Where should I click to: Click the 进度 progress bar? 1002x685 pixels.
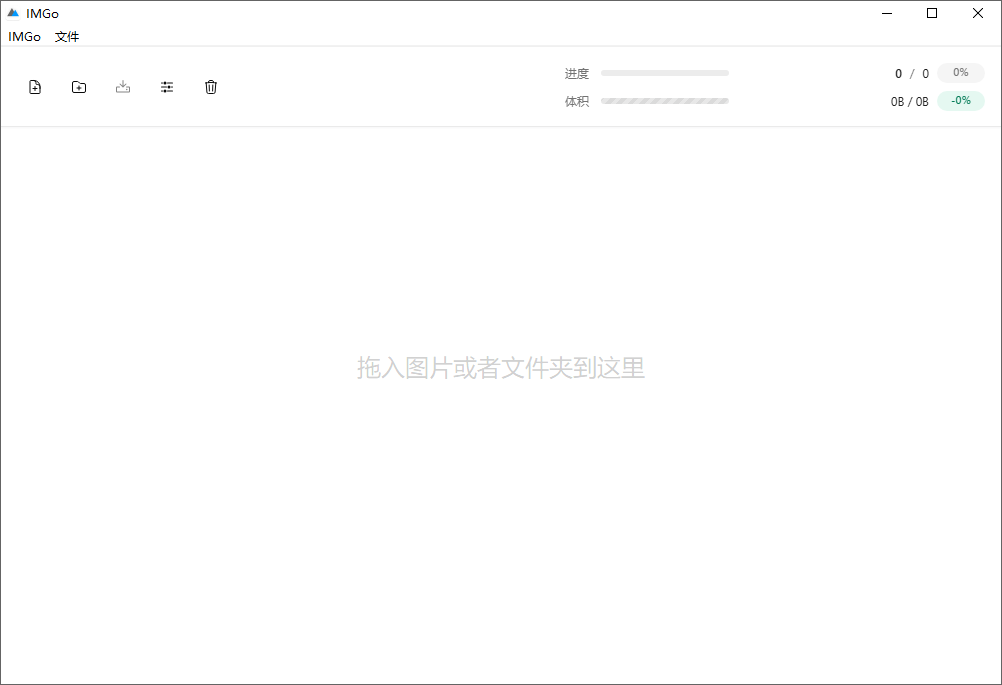tap(665, 73)
